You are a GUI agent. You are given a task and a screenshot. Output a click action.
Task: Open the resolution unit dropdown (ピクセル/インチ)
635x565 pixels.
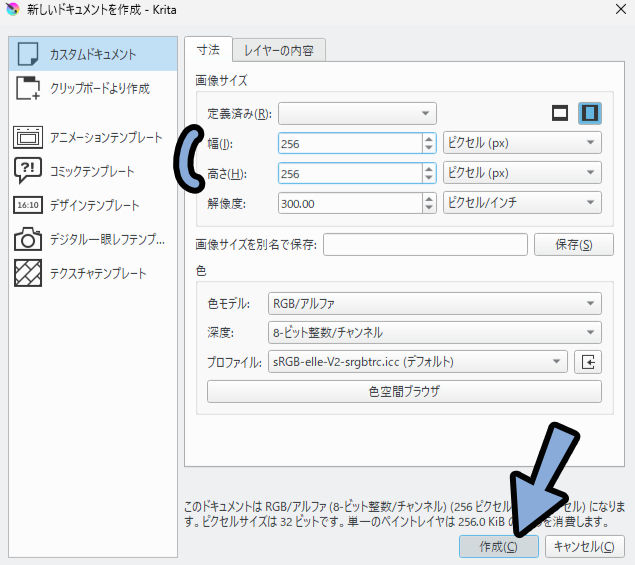click(522, 203)
